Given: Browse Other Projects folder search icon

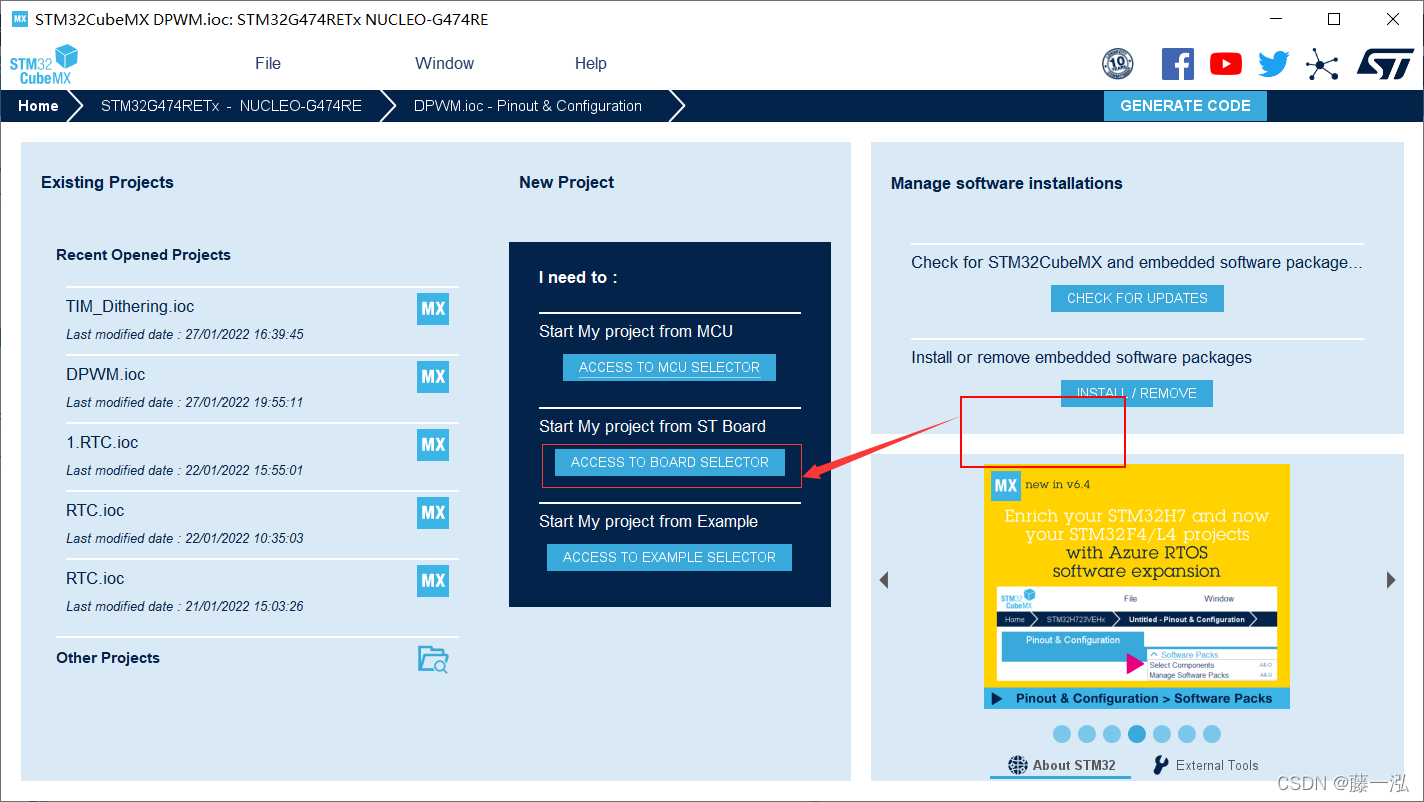Looking at the screenshot, I should pos(433,659).
